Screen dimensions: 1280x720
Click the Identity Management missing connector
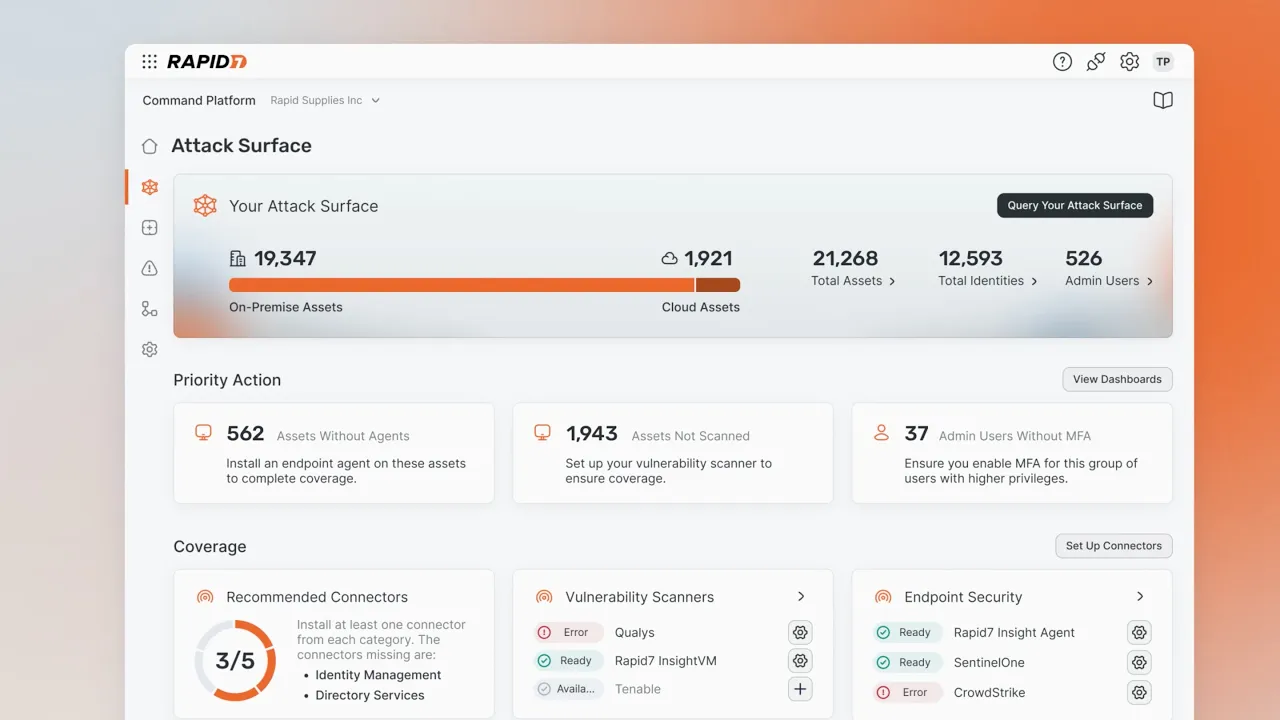click(x=378, y=675)
